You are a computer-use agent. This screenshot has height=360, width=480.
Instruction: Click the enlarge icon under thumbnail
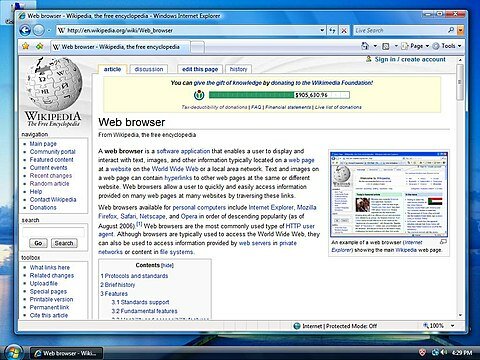(x=443, y=242)
